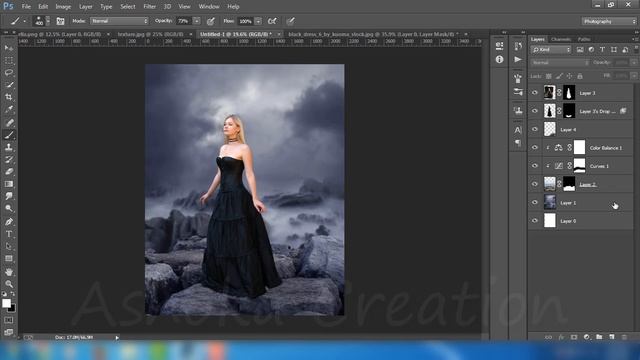Create a new layer button
The image size is (640, 360).
coord(611,337)
